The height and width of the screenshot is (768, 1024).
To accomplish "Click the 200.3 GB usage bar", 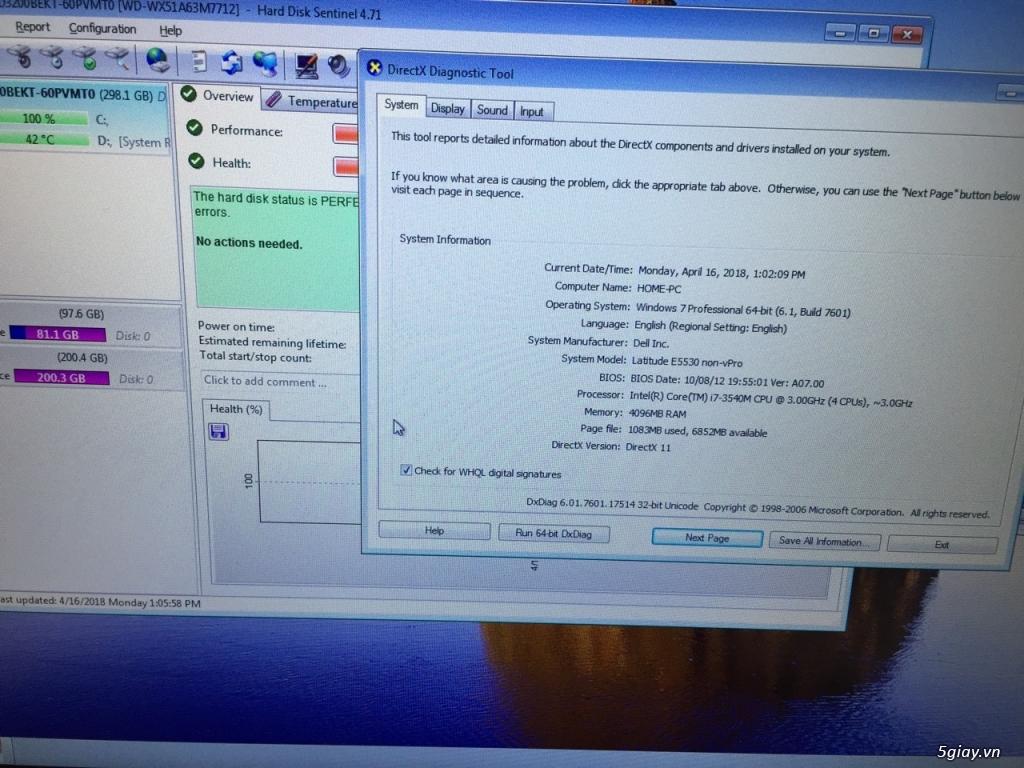I will (x=61, y=377).
